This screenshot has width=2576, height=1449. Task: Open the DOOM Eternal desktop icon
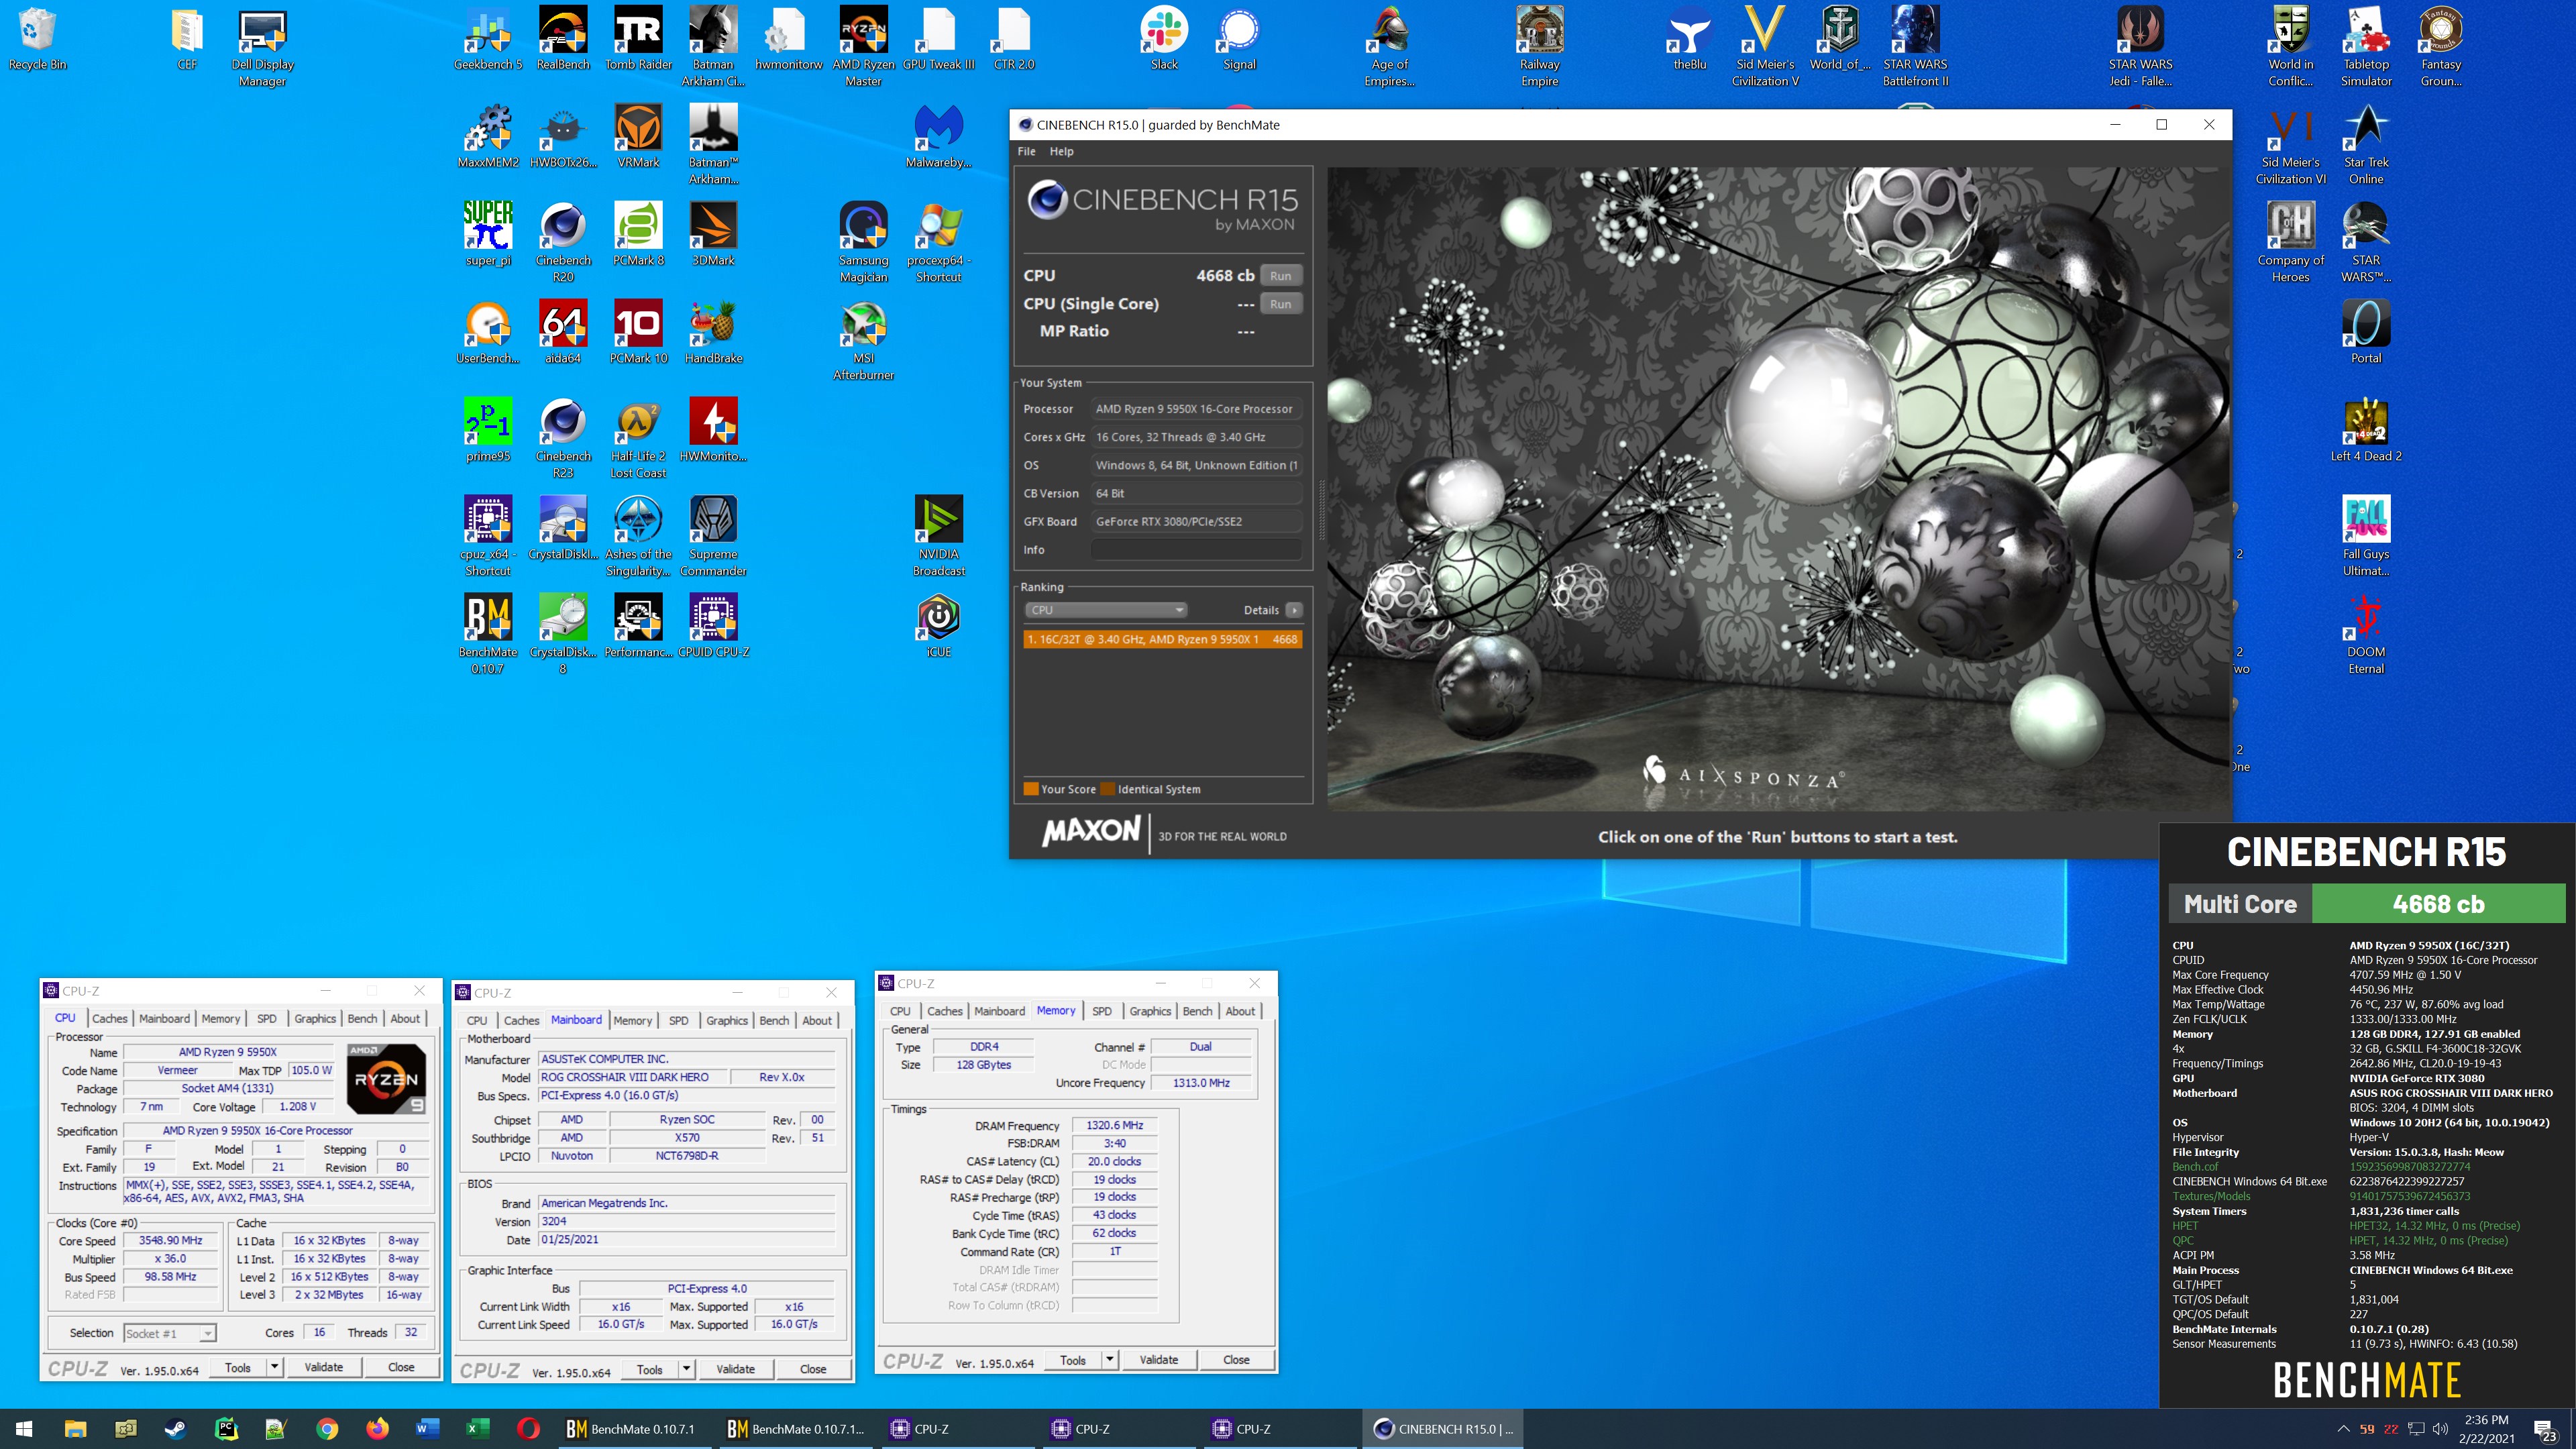coord(2365,635)
